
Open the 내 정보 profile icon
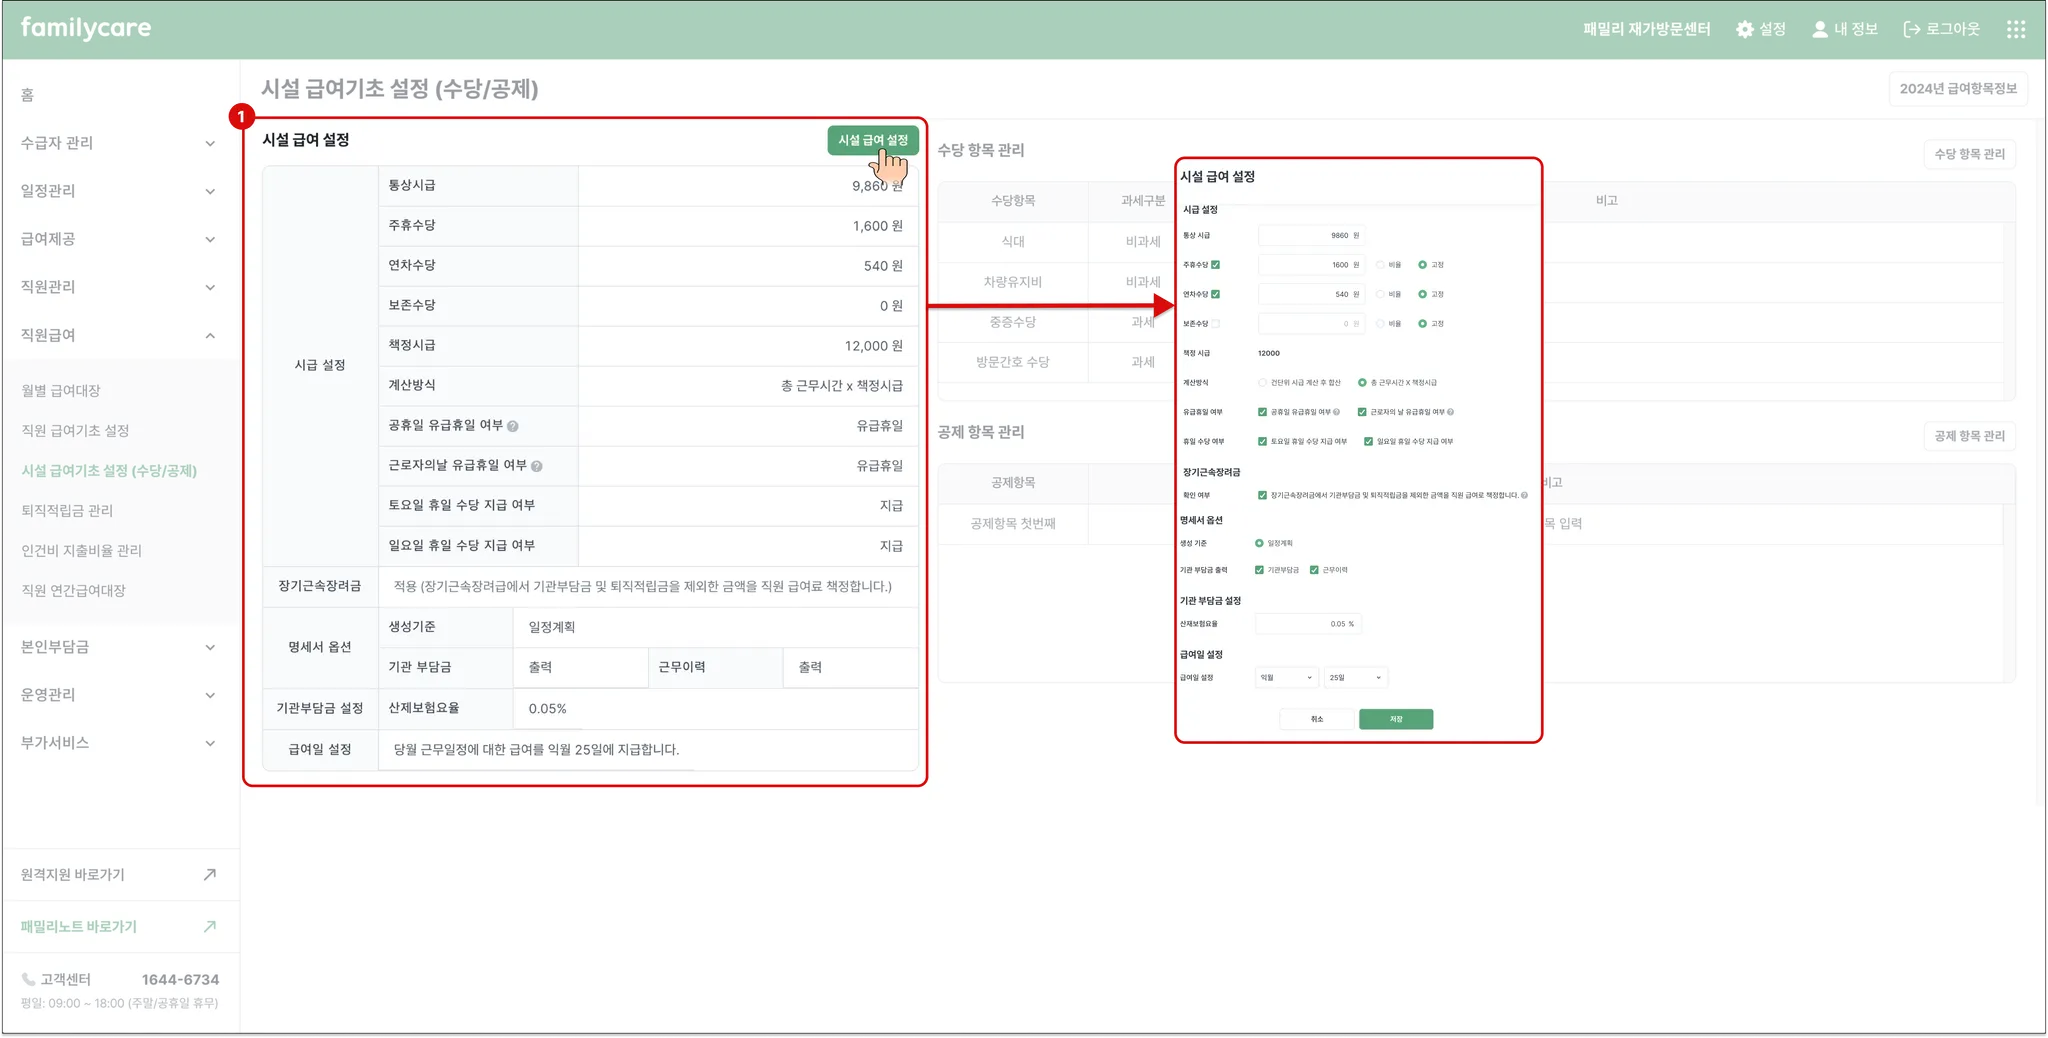tap(1820, 30)
